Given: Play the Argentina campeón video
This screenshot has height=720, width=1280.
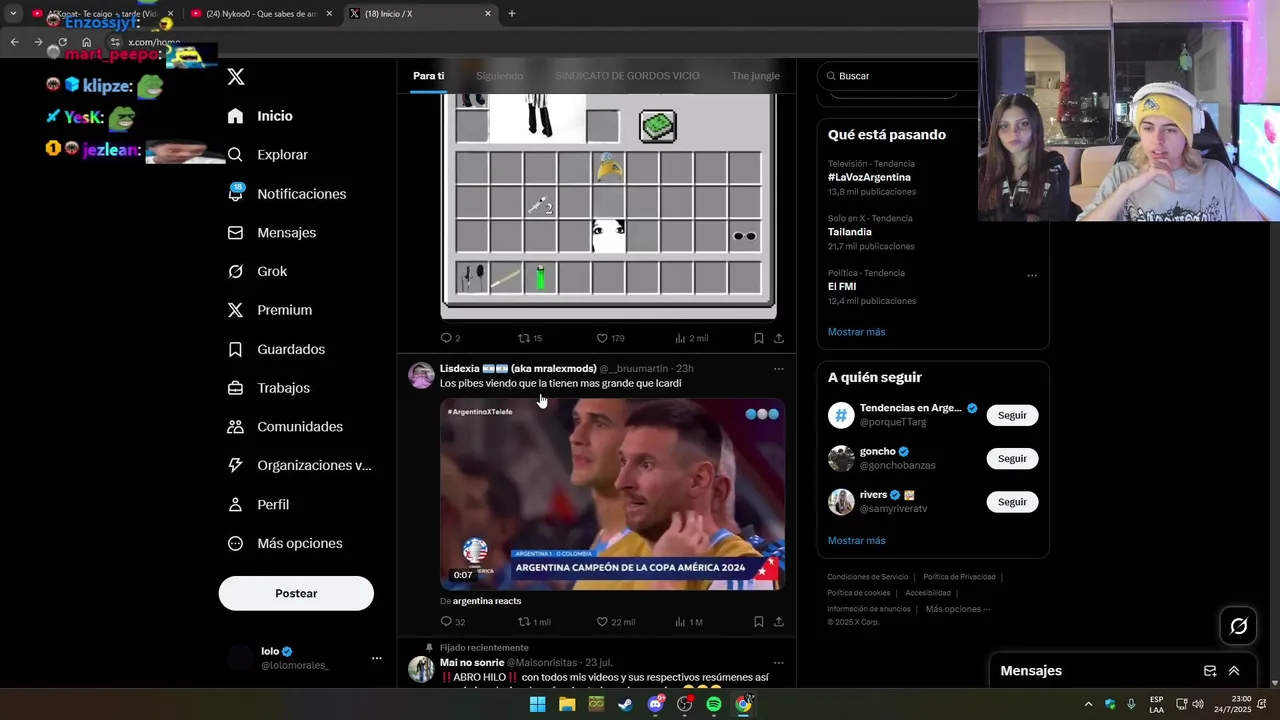Looking at the screenshot, I should click(612, 494).
